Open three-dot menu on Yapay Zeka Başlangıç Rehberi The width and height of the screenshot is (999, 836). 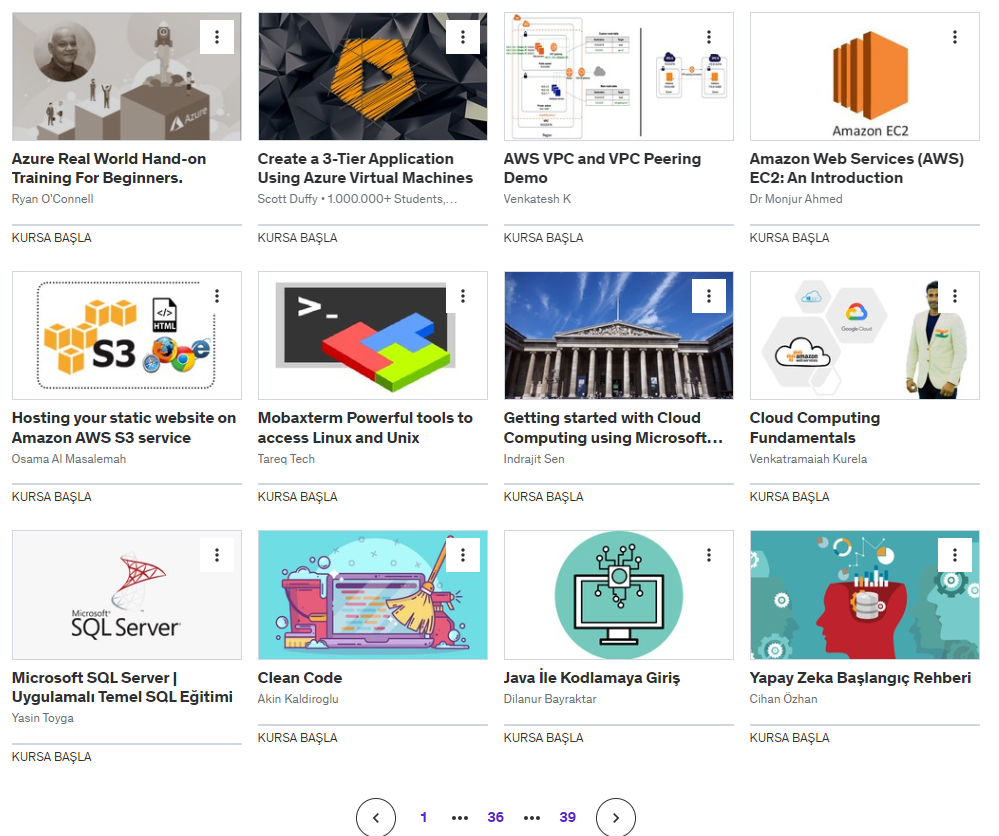point(955,555)
